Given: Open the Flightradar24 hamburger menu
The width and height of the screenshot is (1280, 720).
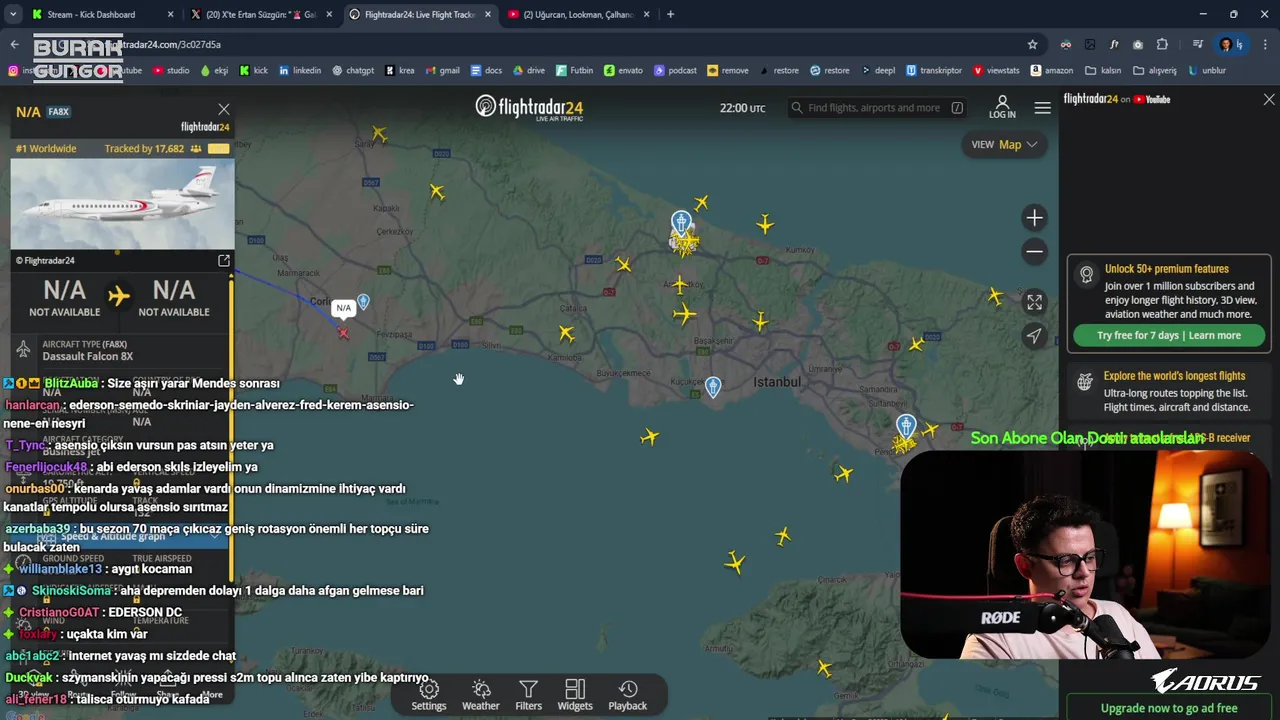Looking at the screenshot, I should (x=1042, y=108).
